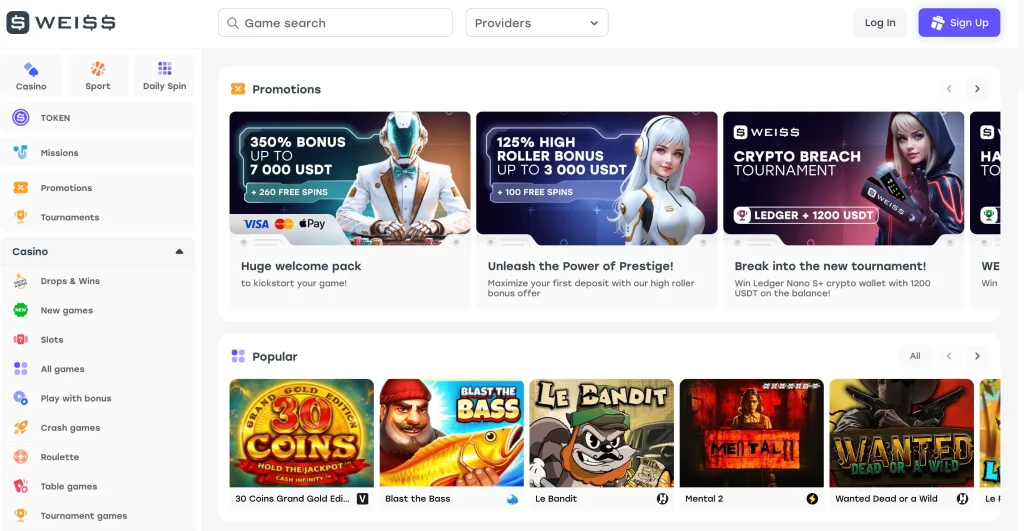The width and height of the screenshot is (1024, 531).
Task: Go to next promotions slide arrow
Action: (x=977, y=89)
